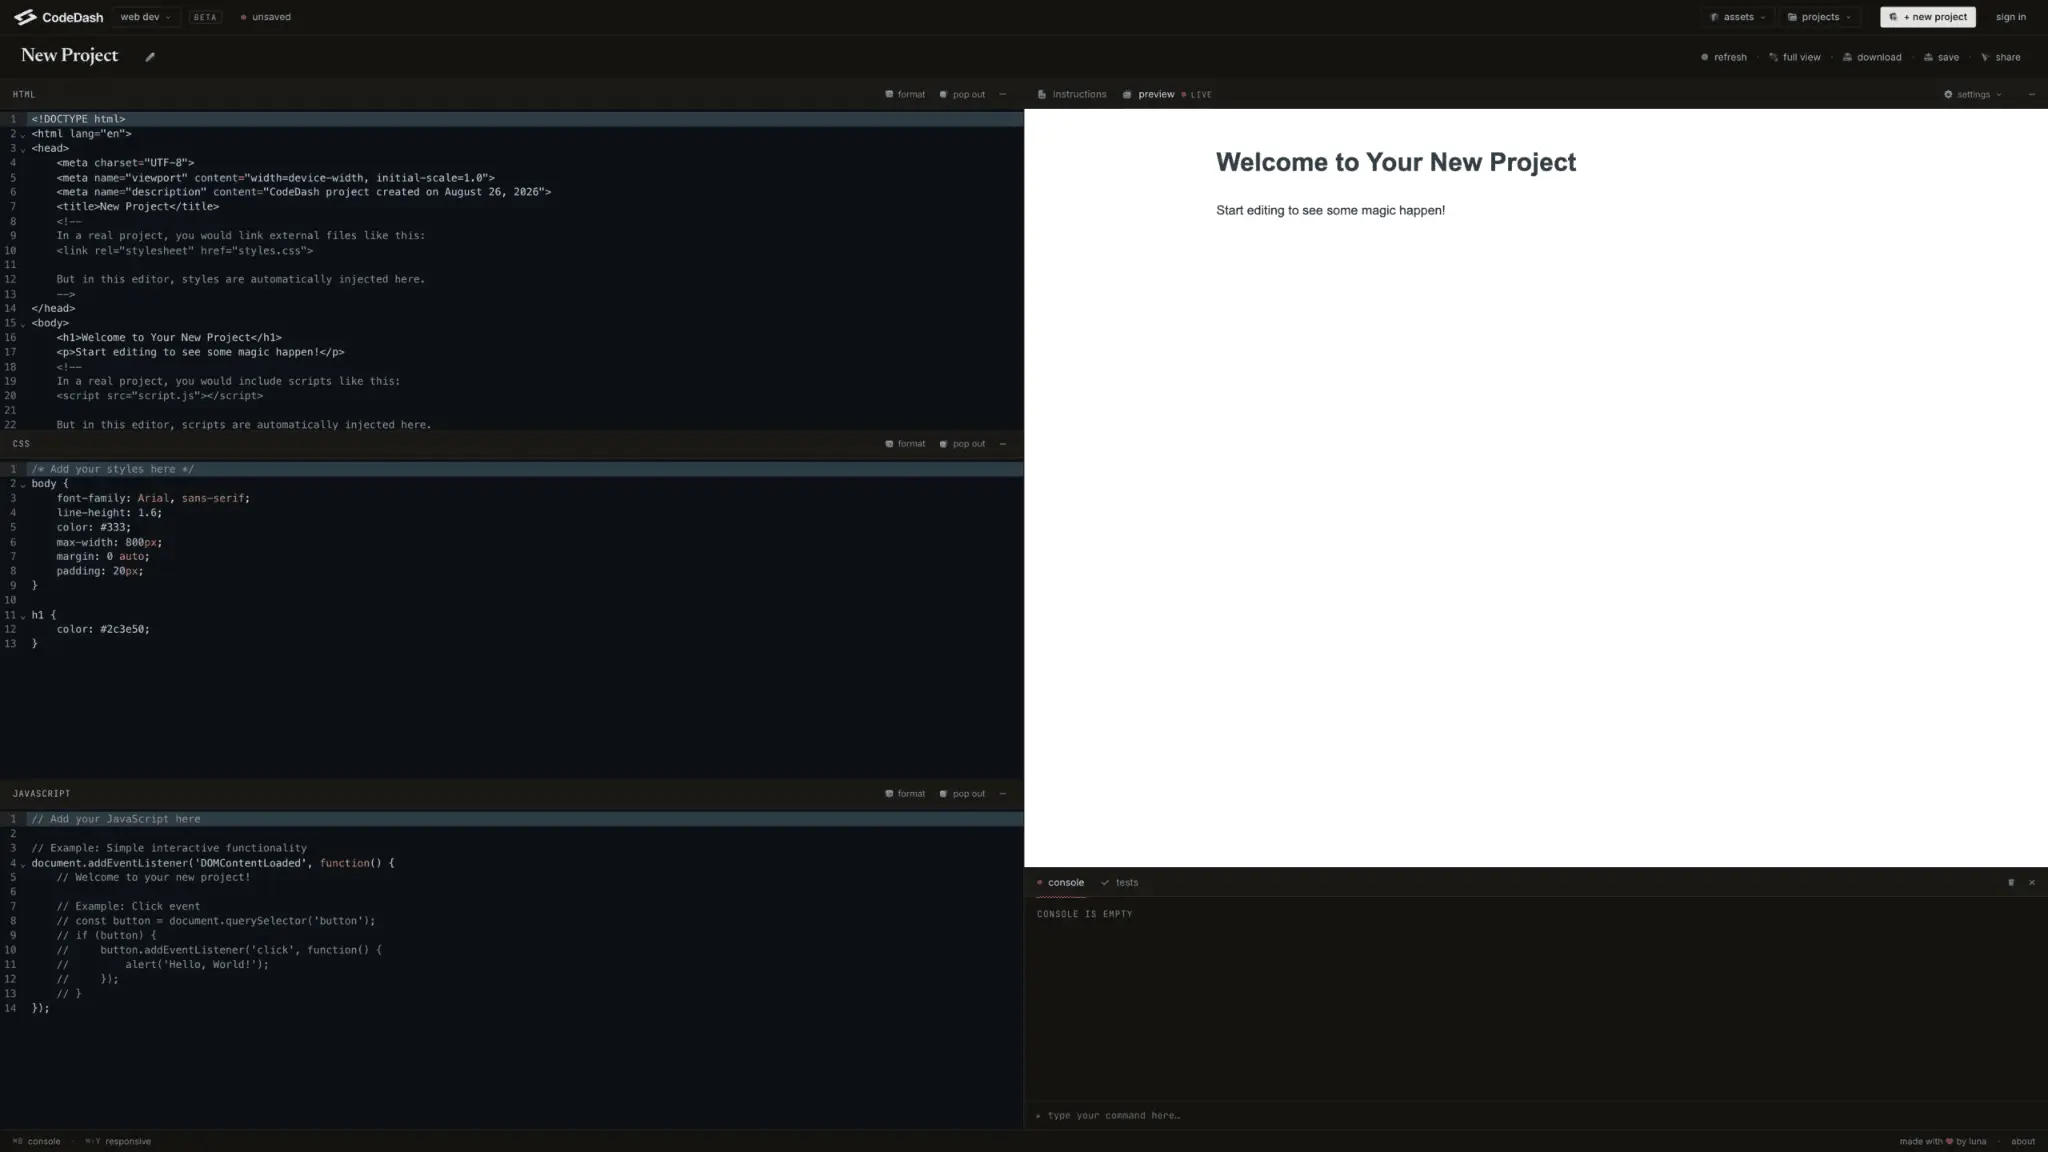This screenshot has height=1152, width=2048.
Task: Open the web dev dropdown
Action: (146, 17)
